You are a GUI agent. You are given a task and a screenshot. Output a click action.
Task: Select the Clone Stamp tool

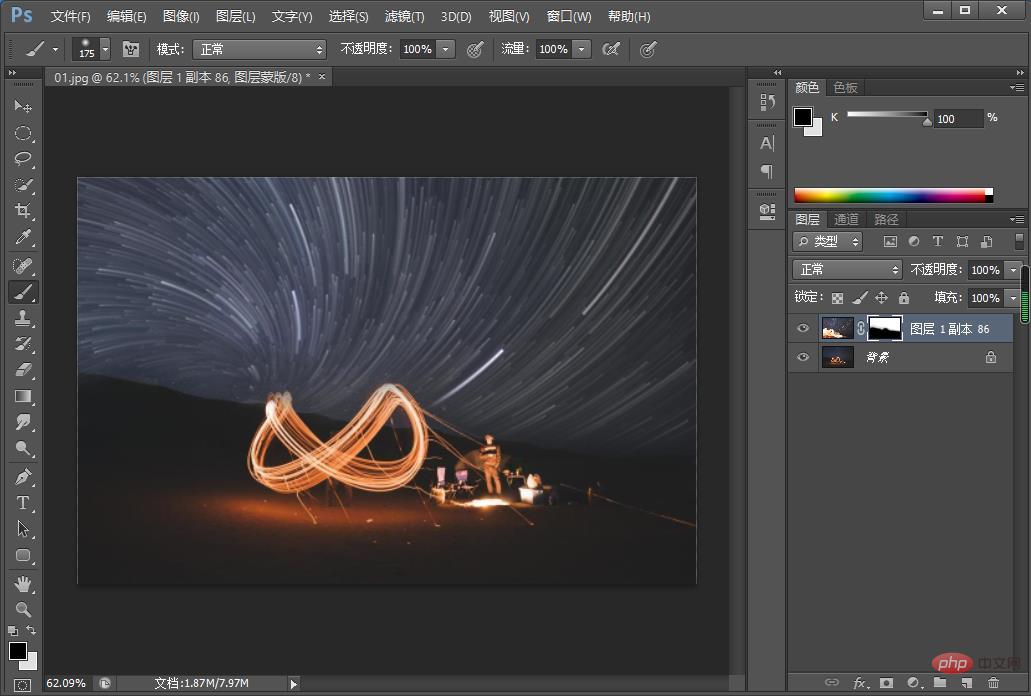(x=23, y=318)
